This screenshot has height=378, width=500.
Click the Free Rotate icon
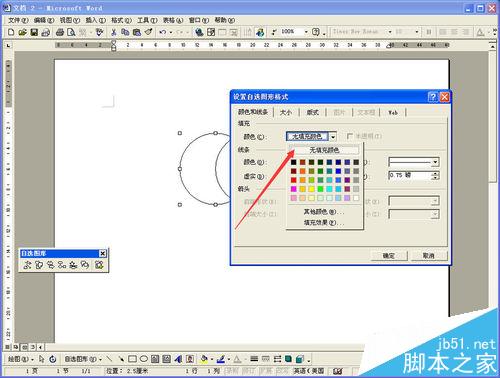(53, 359)
